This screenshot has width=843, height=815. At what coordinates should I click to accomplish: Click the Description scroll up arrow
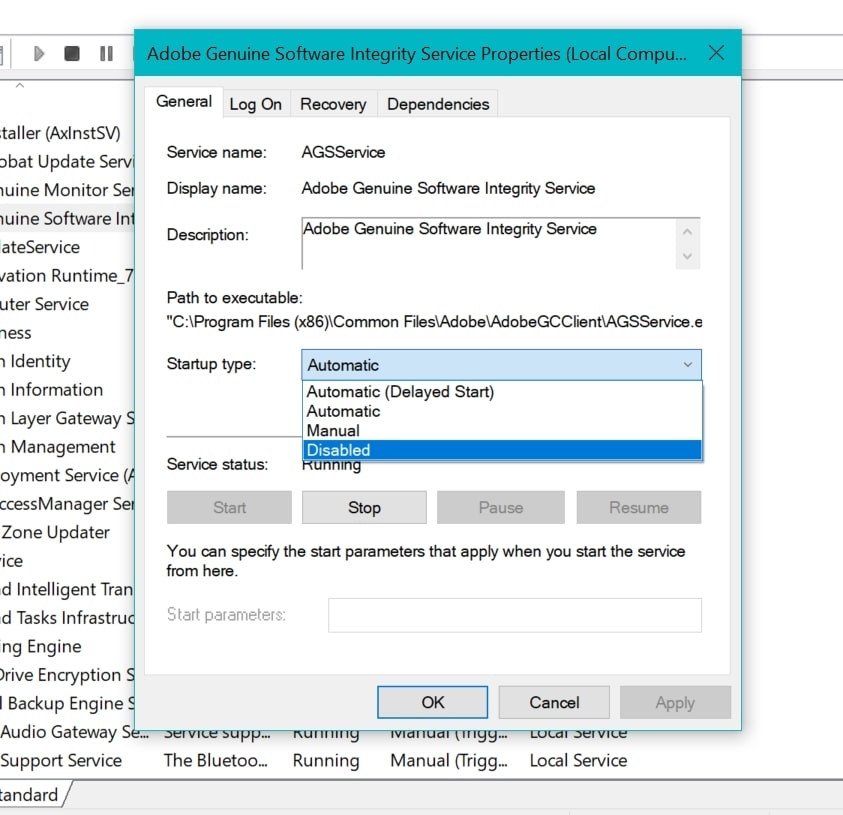[x=687, y=232]
